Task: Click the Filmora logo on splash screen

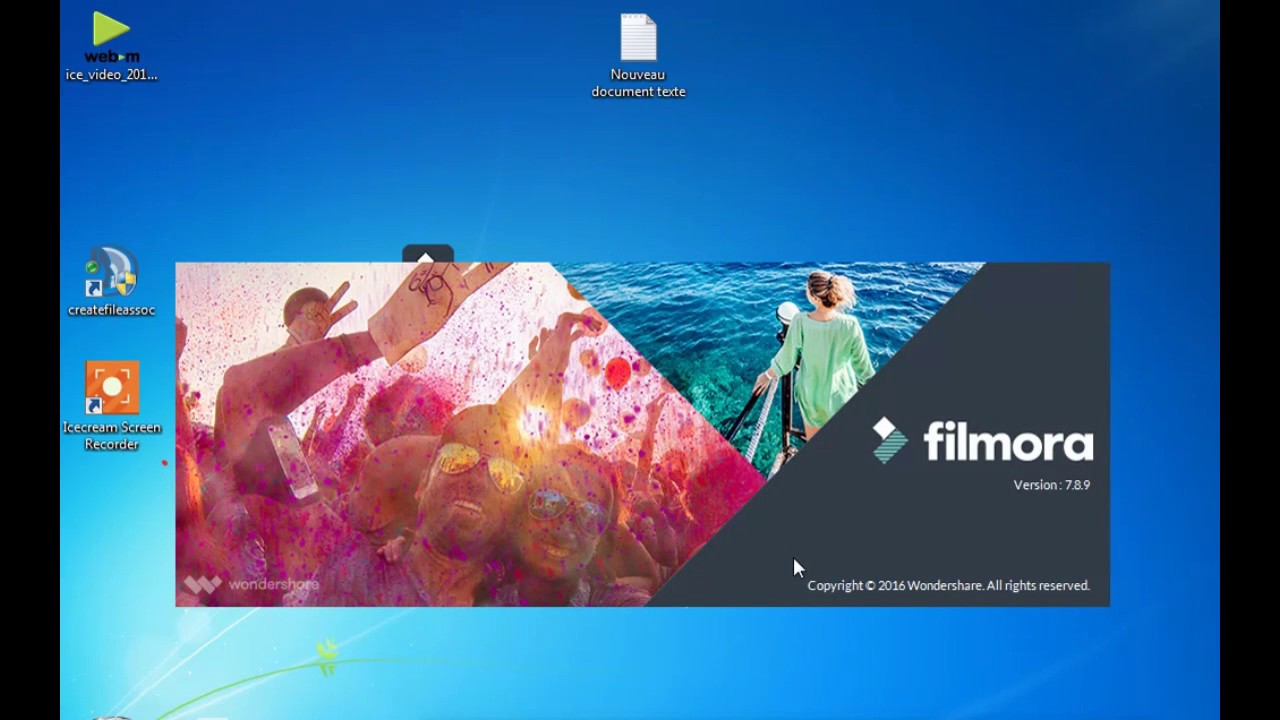Action: (889, 441)
